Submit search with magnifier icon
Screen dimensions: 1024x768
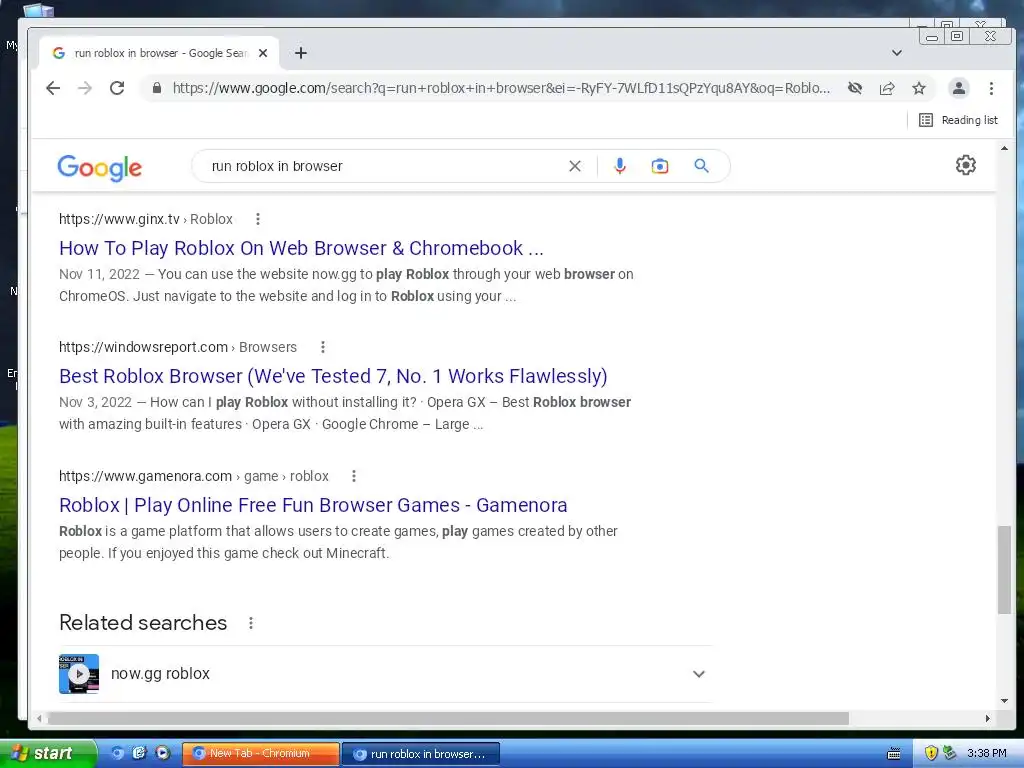click(x=701, y=166)
